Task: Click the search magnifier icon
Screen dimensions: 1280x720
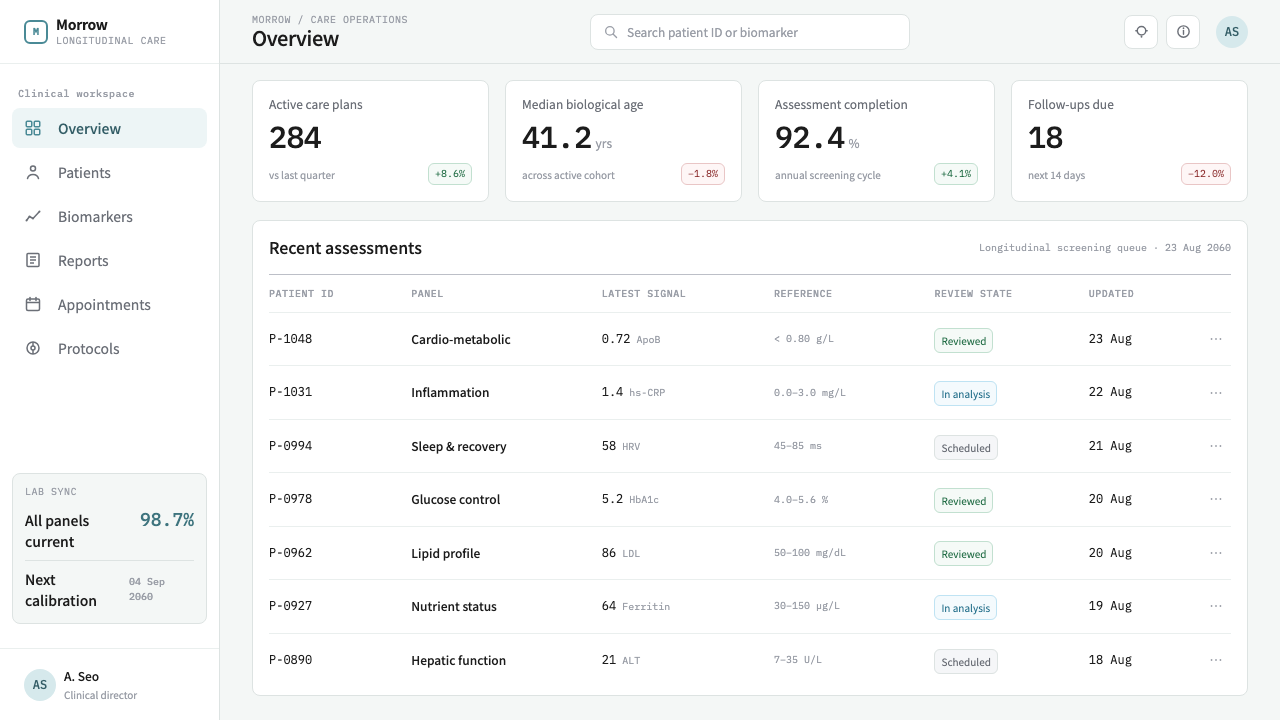Action: [x=611, y=32]
